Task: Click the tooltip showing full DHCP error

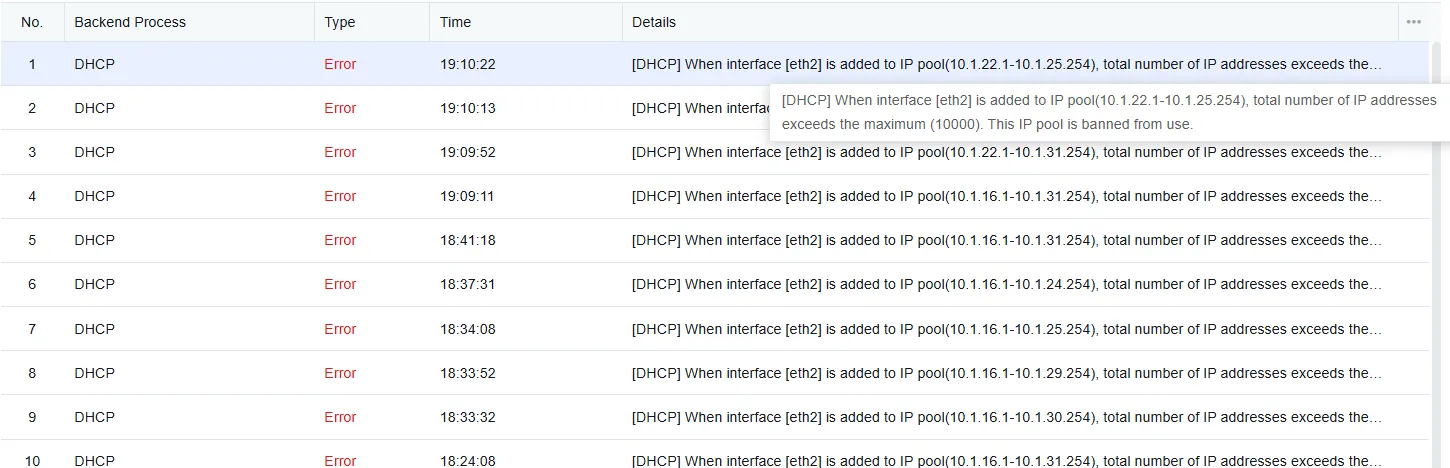Action: click(x=1108, y=112)
